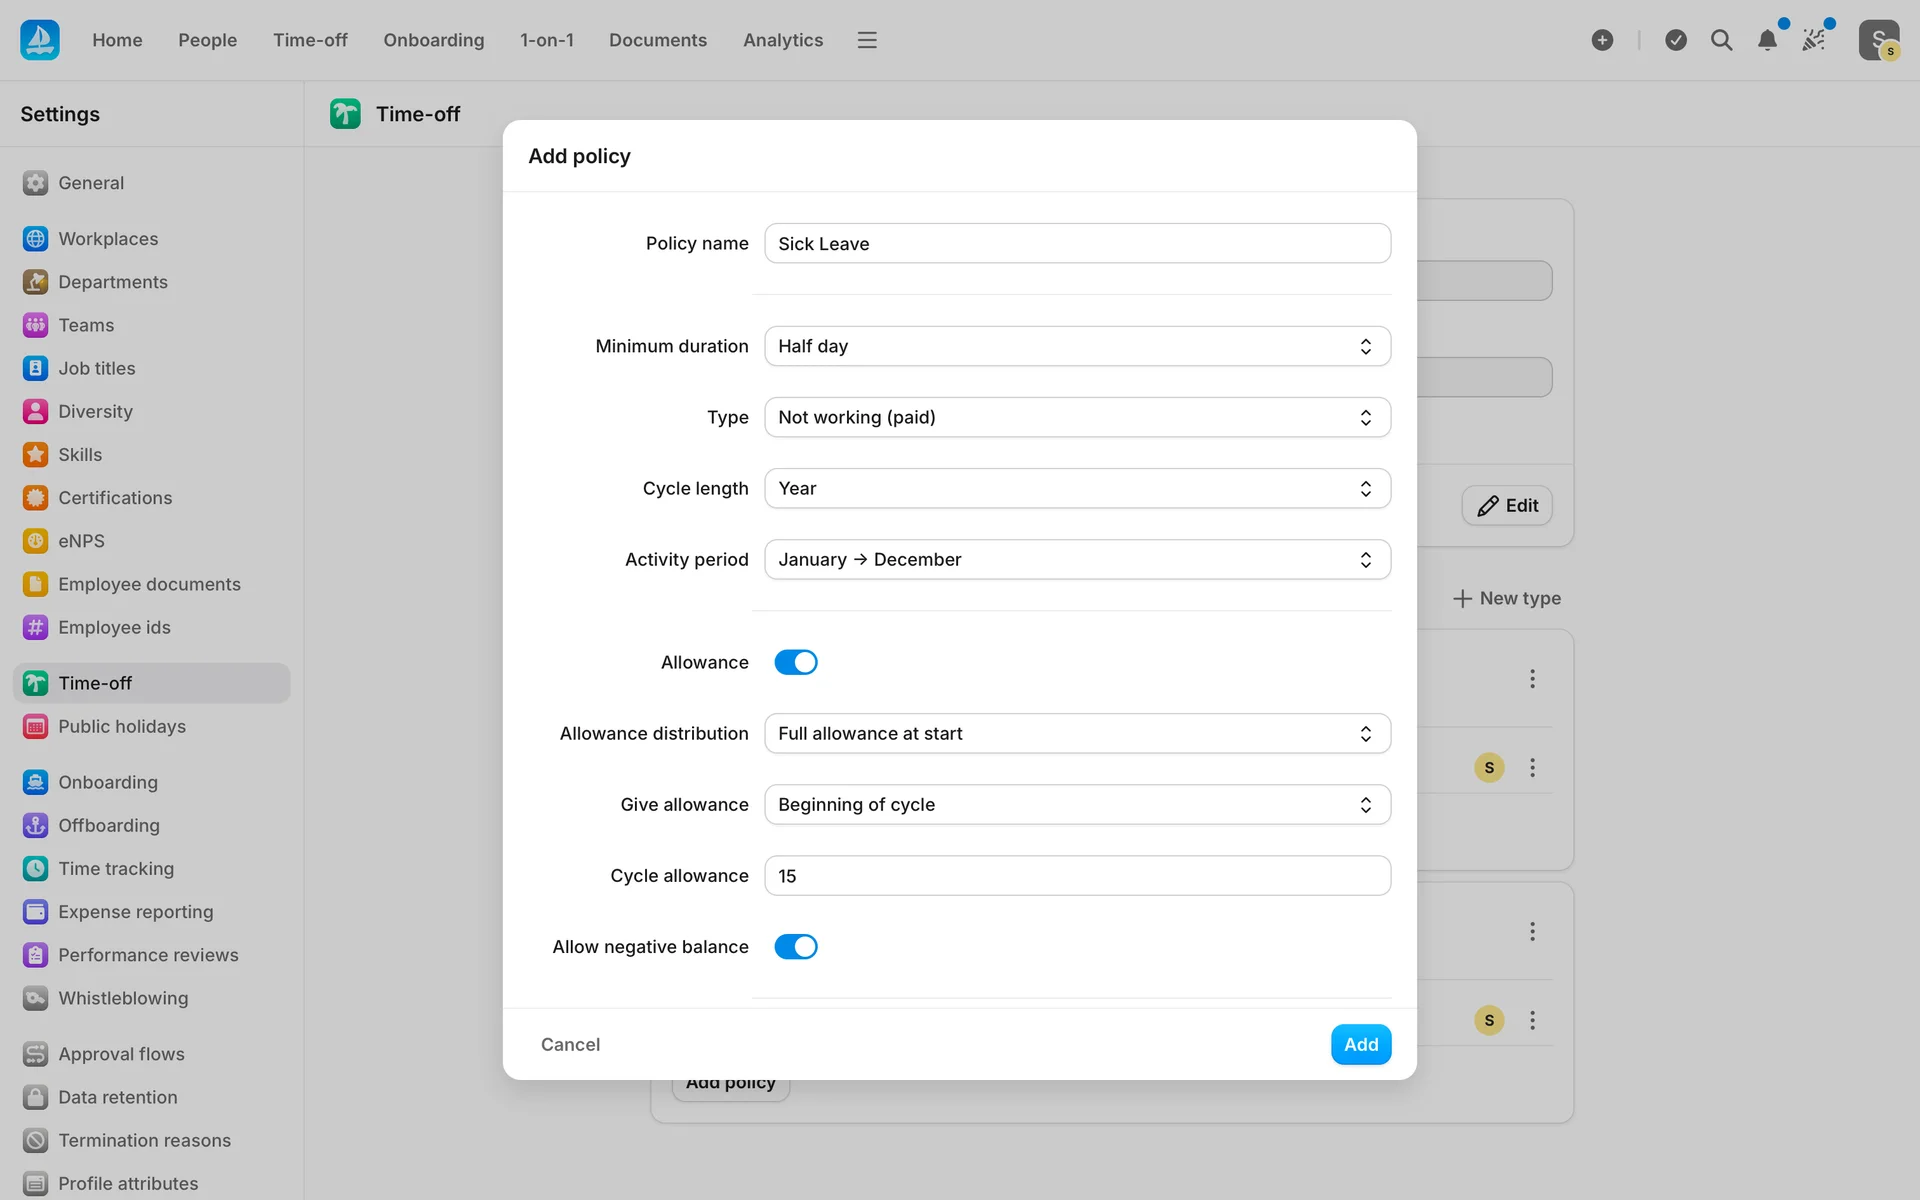The height and width of the screenshot is (1200, 1920).
Task: Go to the Analytics menu
Action: (x=783, y=40)
